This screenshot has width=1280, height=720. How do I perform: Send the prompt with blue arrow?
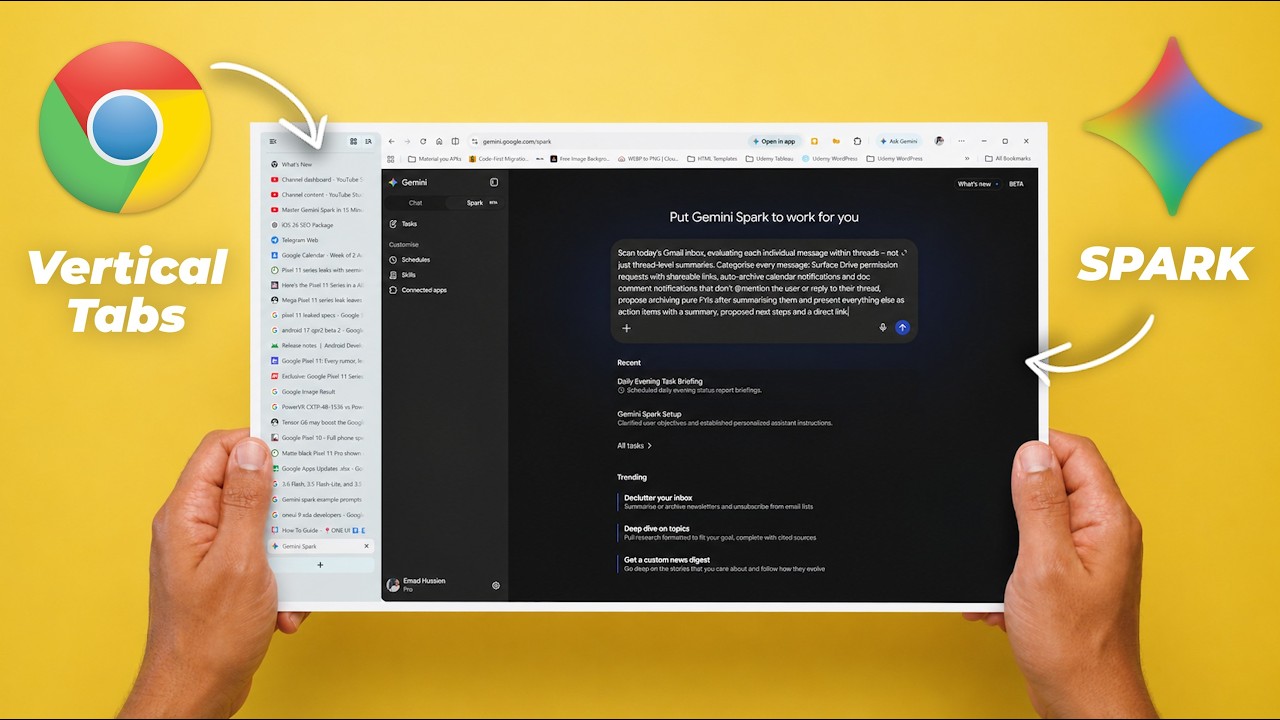(902, 327)
